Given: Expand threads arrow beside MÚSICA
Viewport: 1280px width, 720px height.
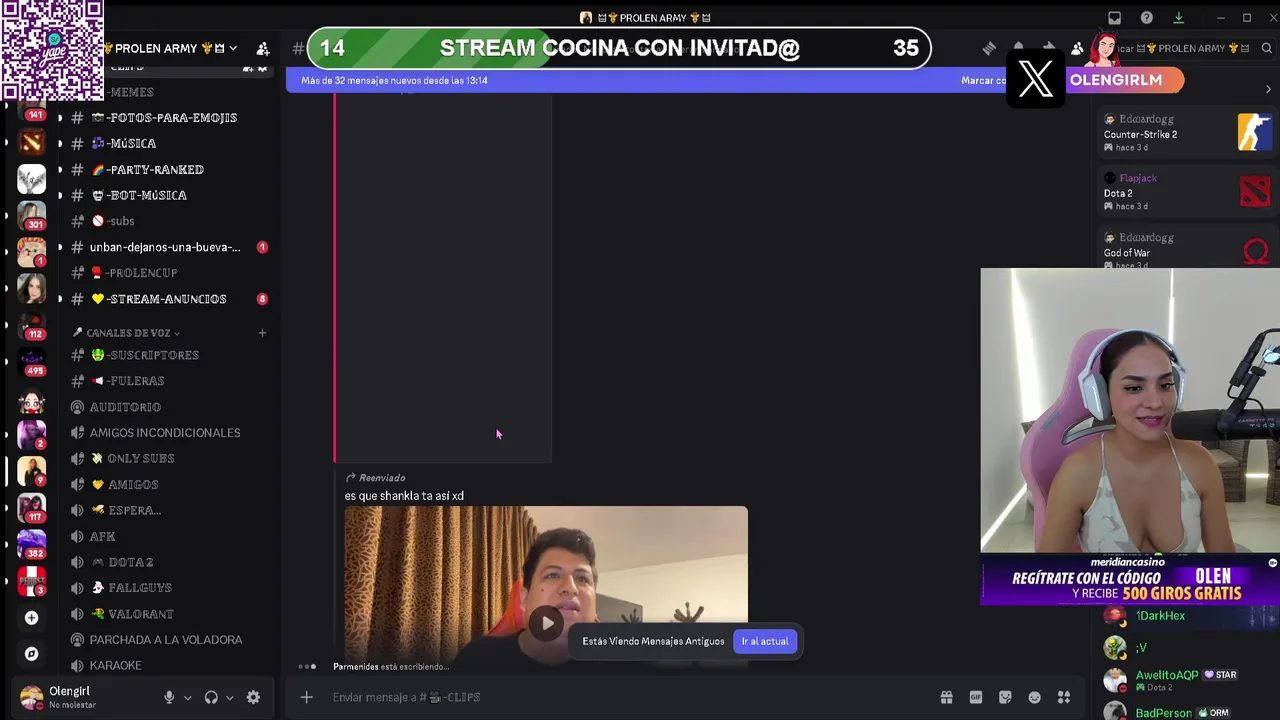Looking at the screenshot, I should pyautogui.click(x=60, y=143).
